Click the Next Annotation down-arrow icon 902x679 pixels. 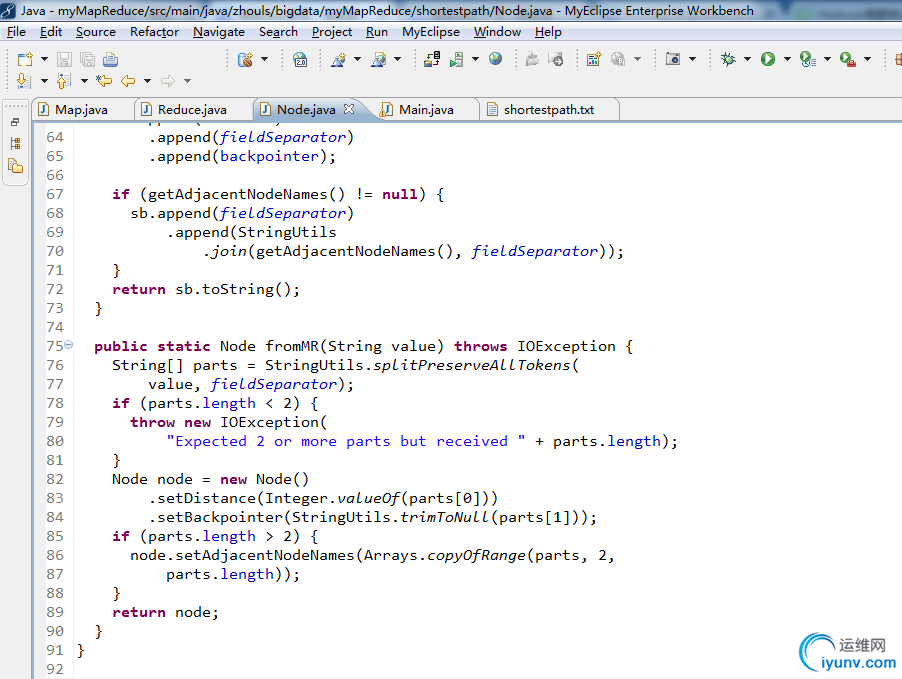24,81
